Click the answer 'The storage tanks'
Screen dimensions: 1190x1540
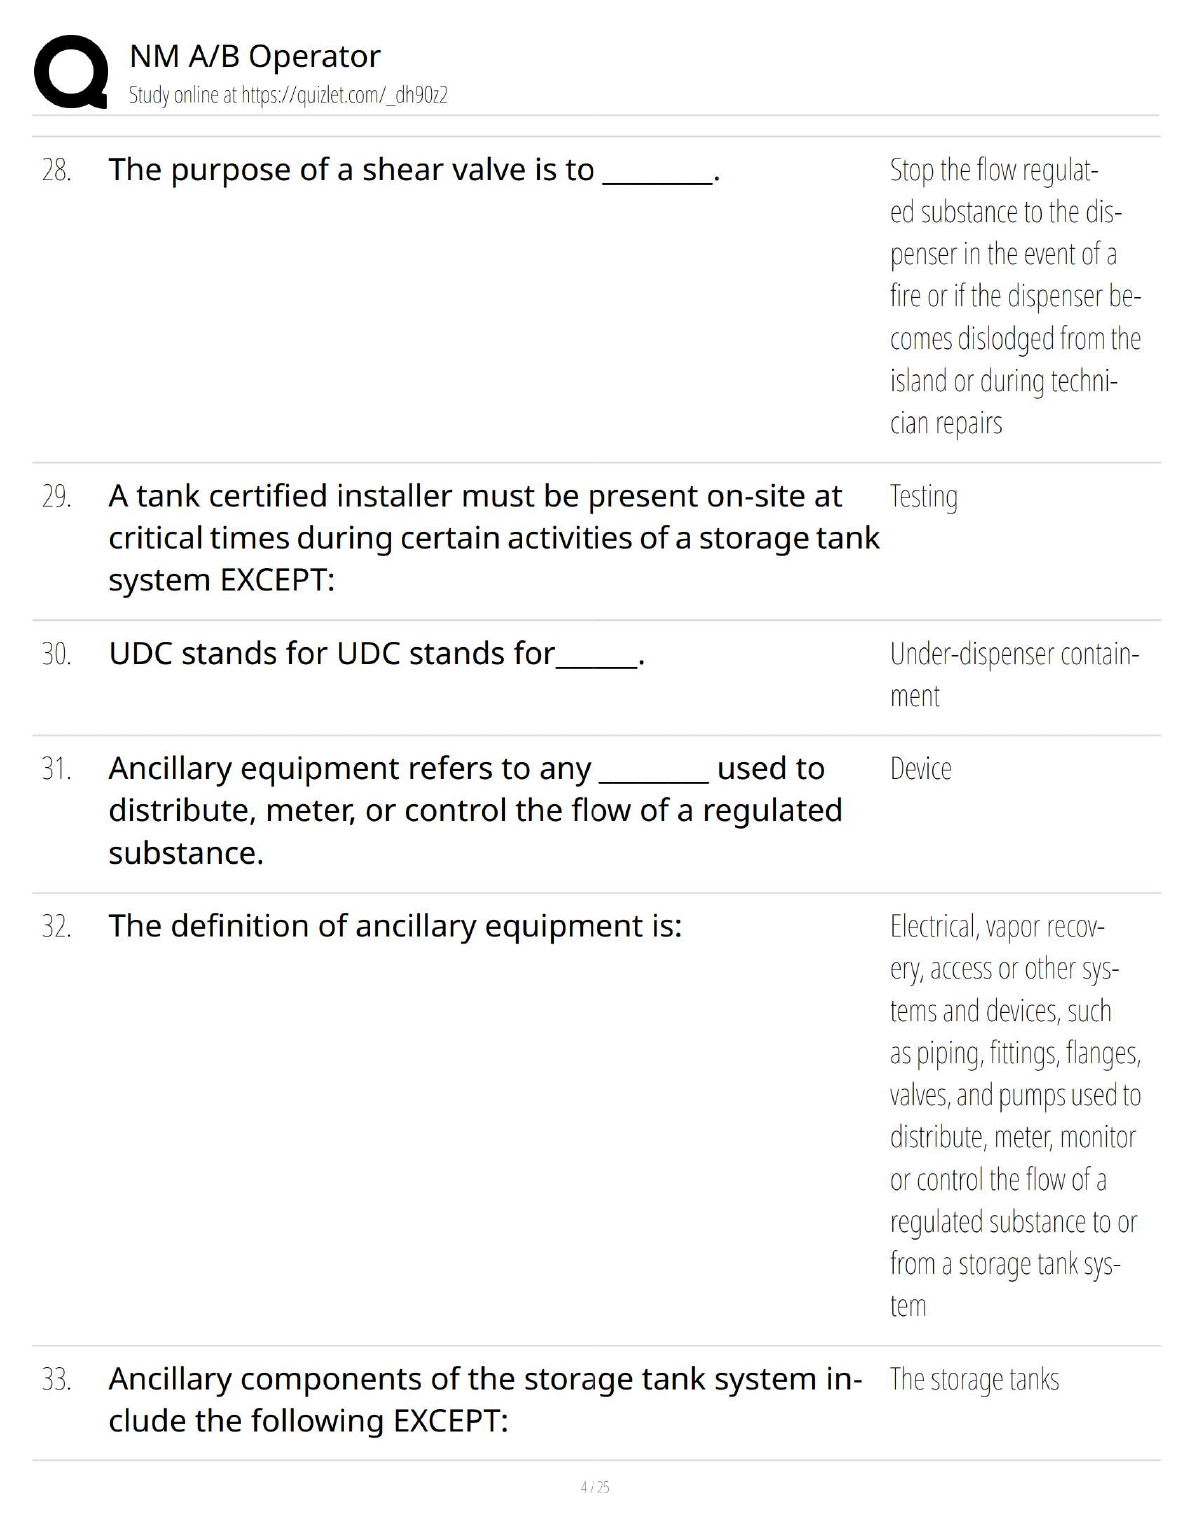pyautogui.click(x=974, y=1380)
